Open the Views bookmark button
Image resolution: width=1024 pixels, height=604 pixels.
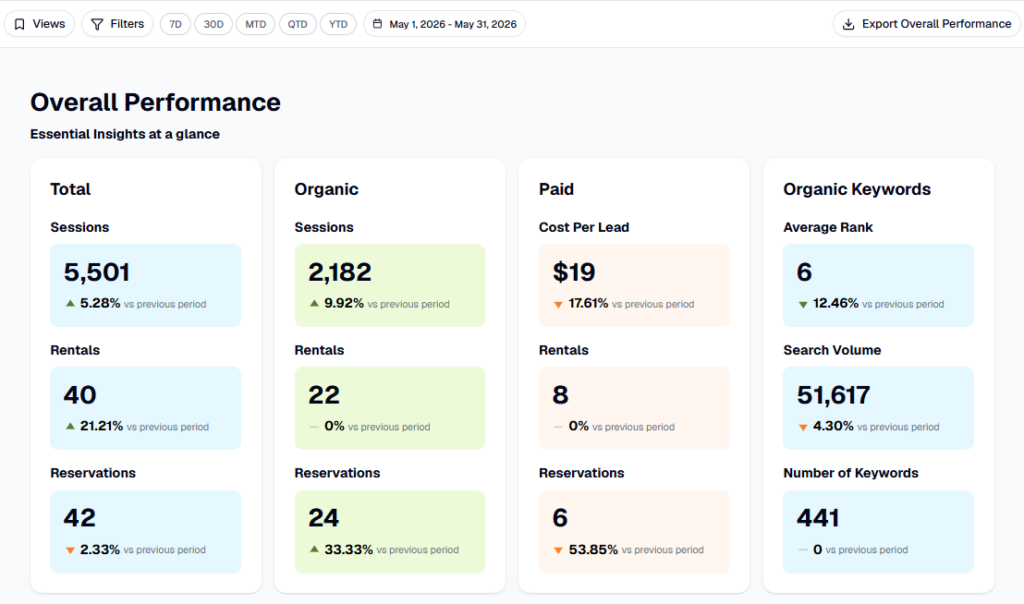click(39, 24)
